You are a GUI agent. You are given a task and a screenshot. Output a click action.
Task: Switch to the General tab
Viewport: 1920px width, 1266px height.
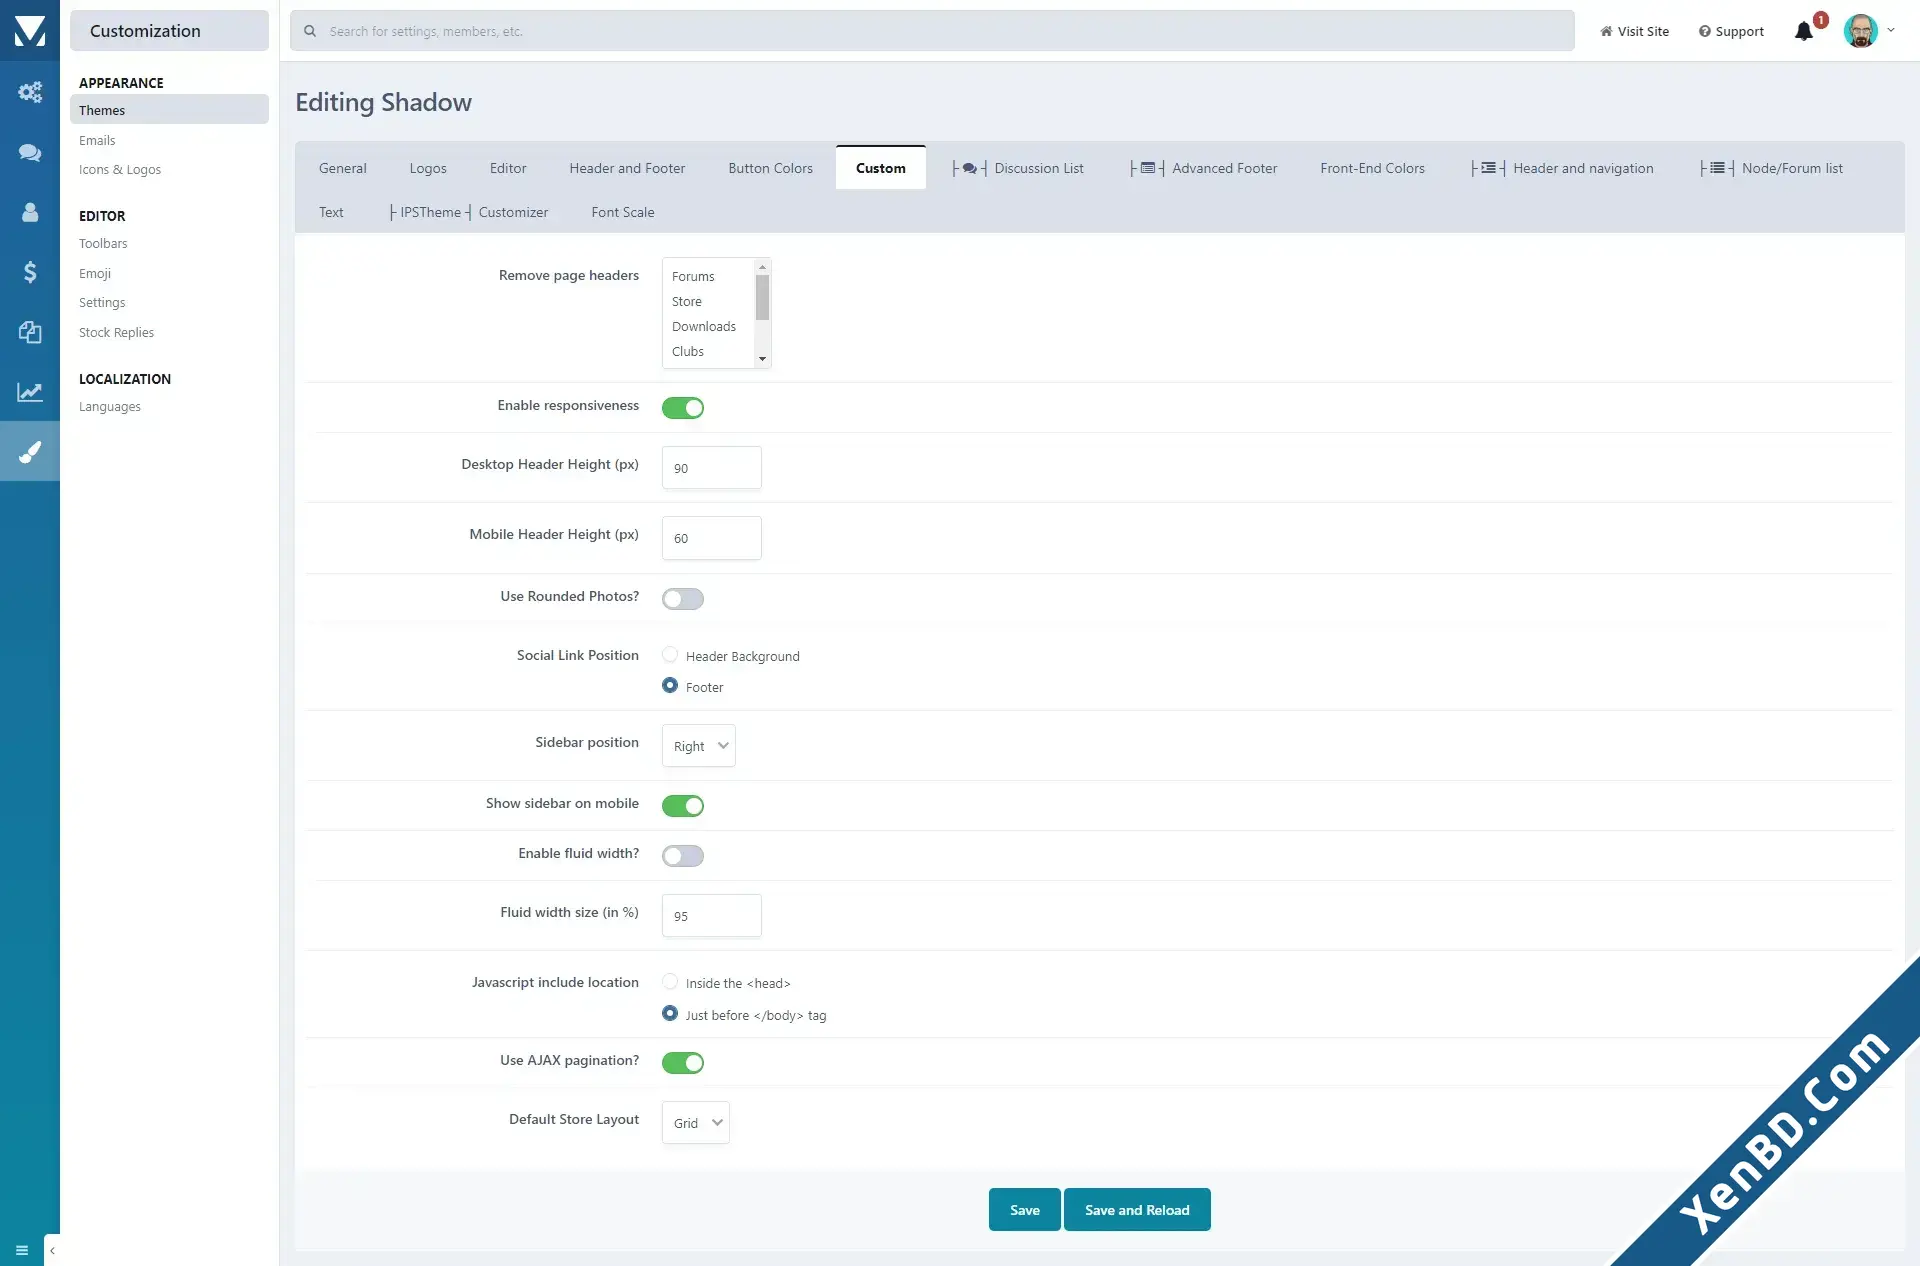coord(343,168)
